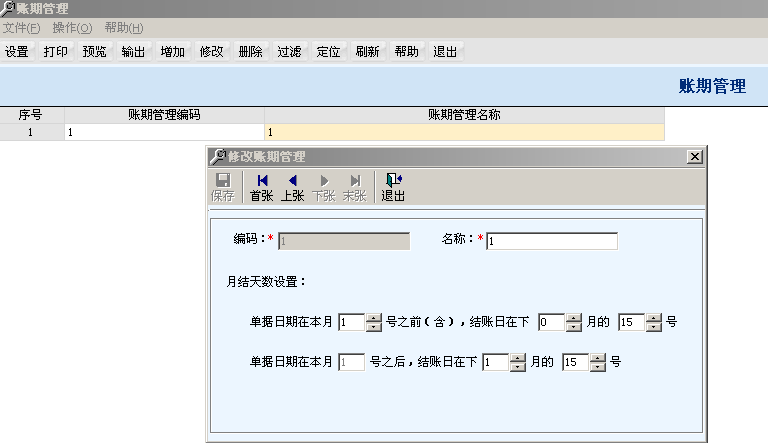Viewport: 768px width, 443px height.
Task: Select the 账期管理编码 cell with 1
Action: pyautogui.click(x=165, y=132)
